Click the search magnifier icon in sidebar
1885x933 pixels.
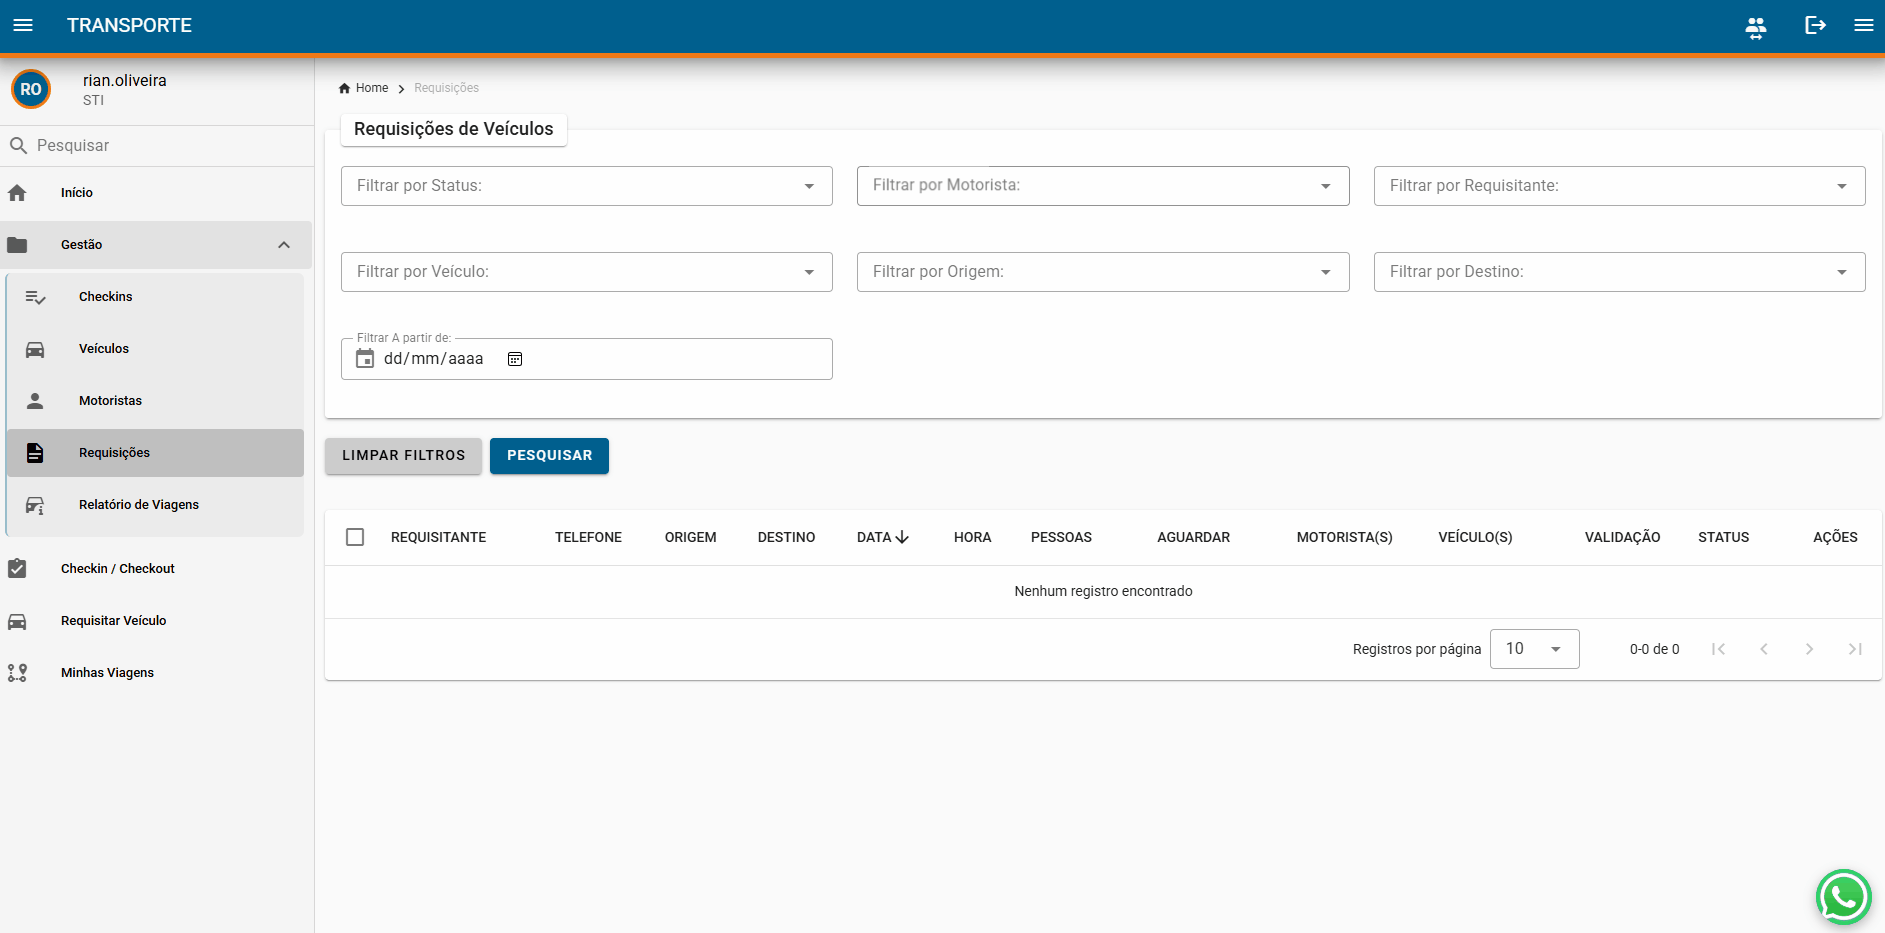coord(18,146)
